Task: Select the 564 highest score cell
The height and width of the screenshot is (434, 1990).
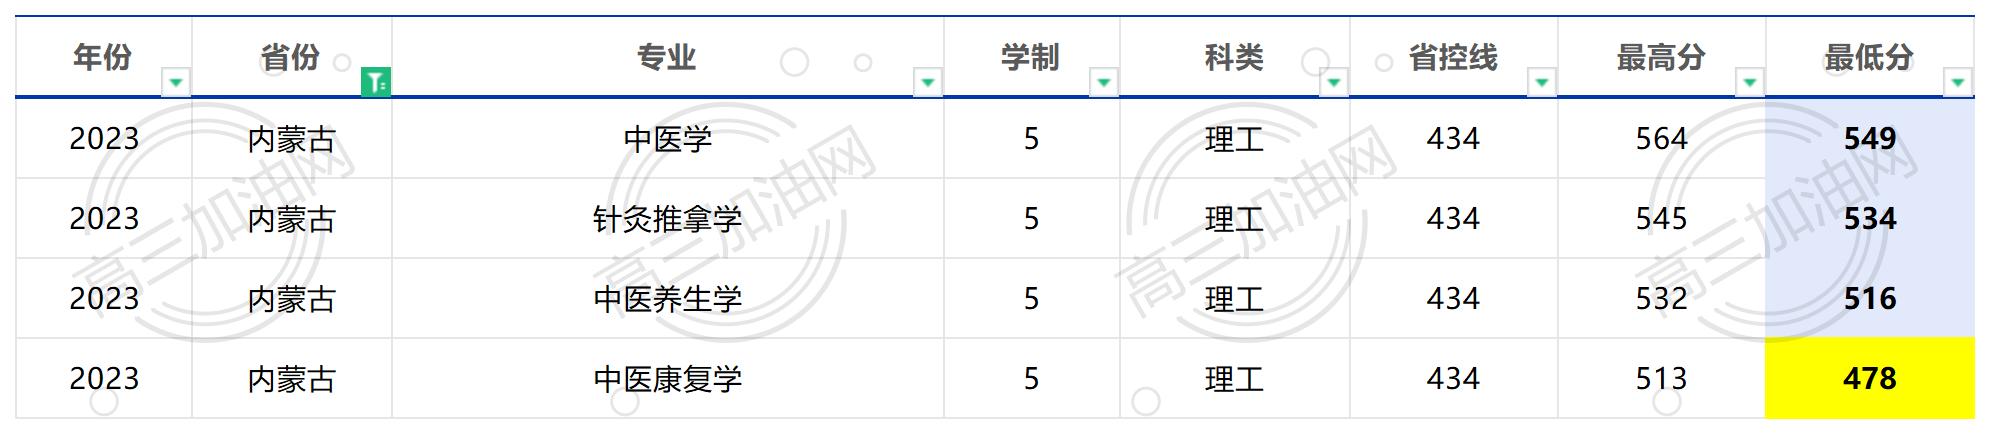Action: point(1662,138)
